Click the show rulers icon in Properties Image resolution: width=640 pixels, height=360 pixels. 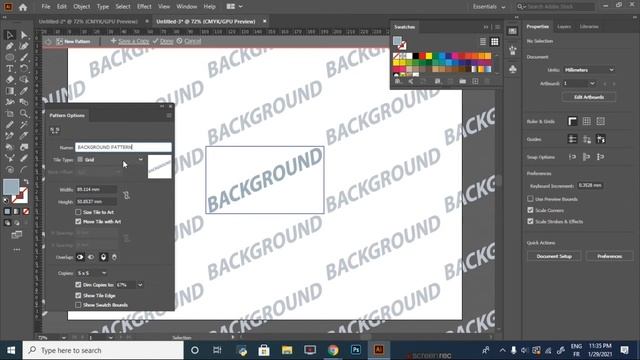572,121
